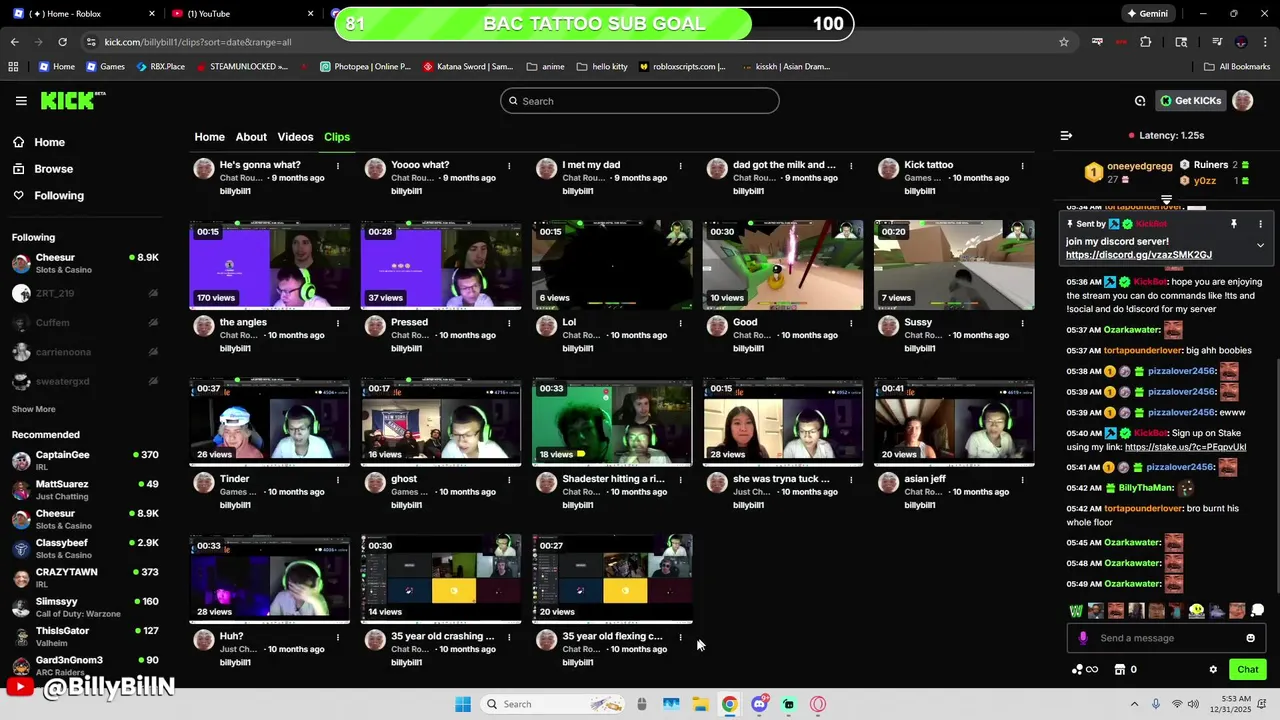Switch to the Videos channel tab
Viewport: 1280px width, 720px height.
[x=295, y=137]
